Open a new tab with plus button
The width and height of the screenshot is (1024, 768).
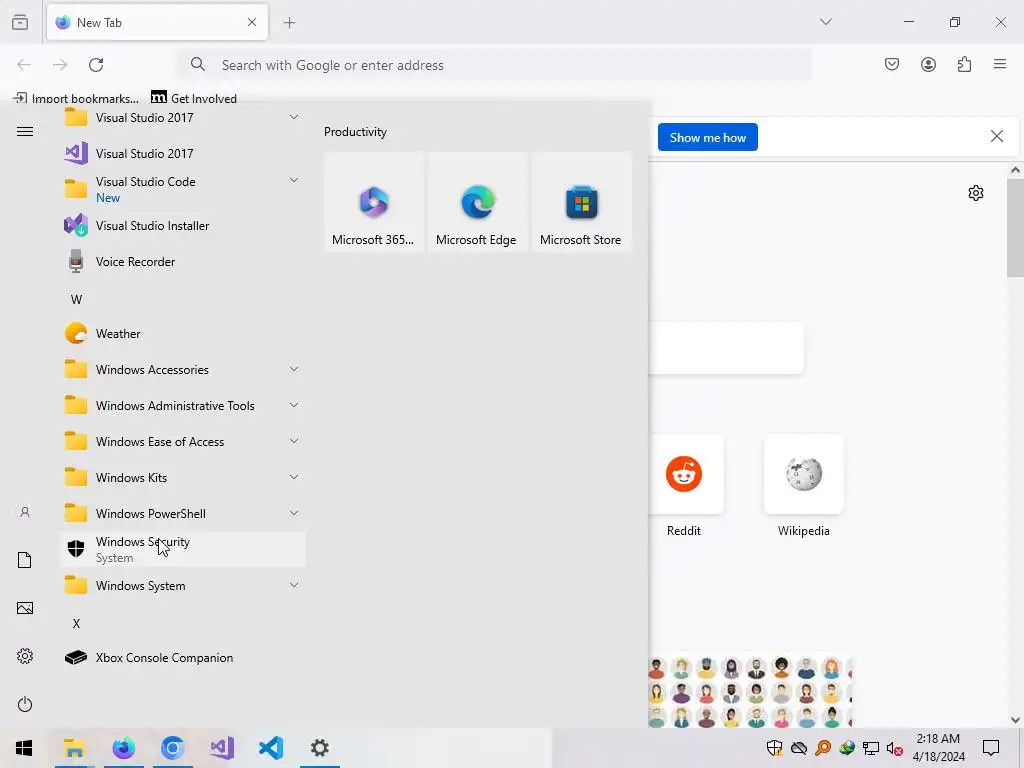pos(289,23)
